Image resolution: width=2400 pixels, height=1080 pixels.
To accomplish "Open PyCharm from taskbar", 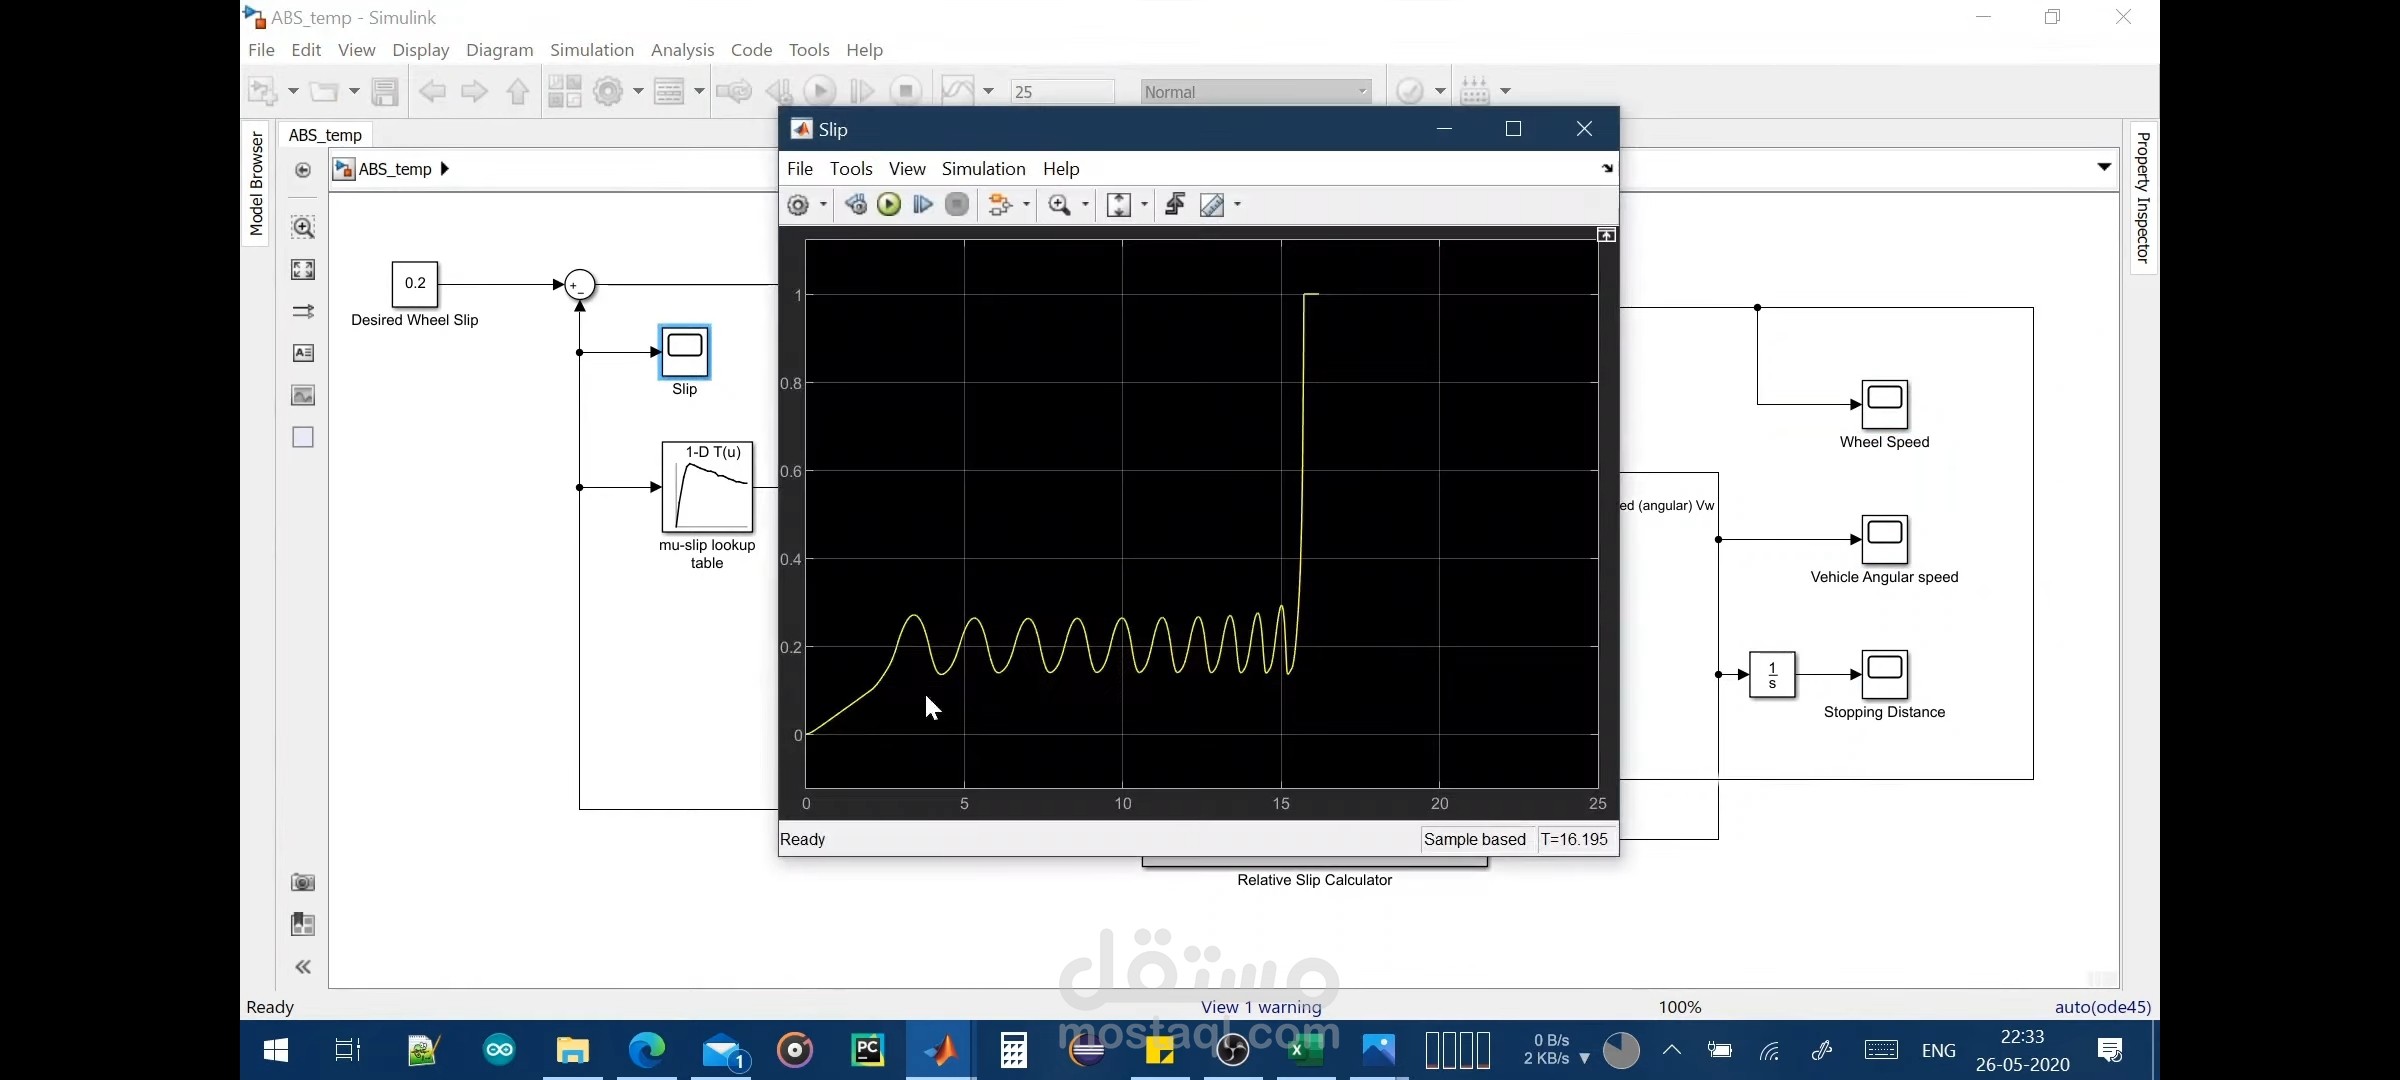I will (x=867, y=1050).
